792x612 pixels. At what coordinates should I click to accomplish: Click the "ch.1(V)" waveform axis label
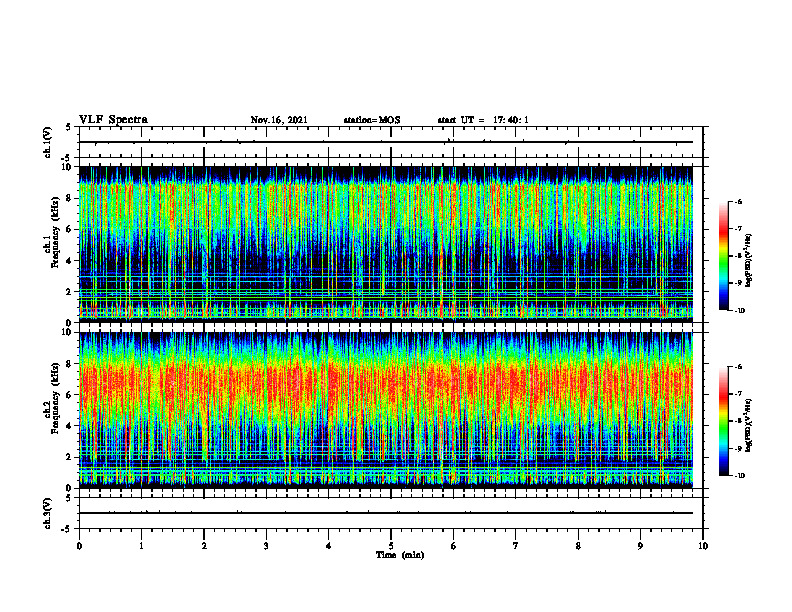click(x=48, y=142)
